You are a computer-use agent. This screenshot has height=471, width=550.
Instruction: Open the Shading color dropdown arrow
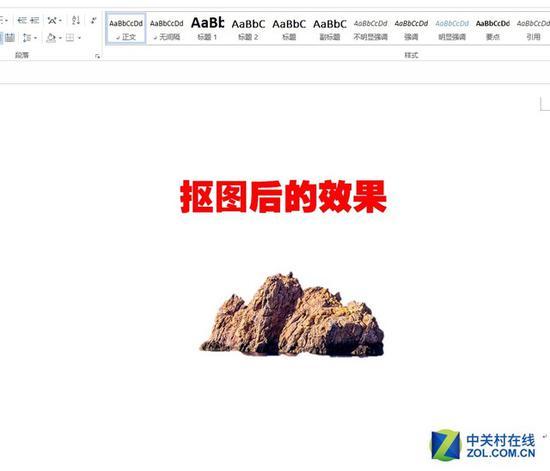60,38
